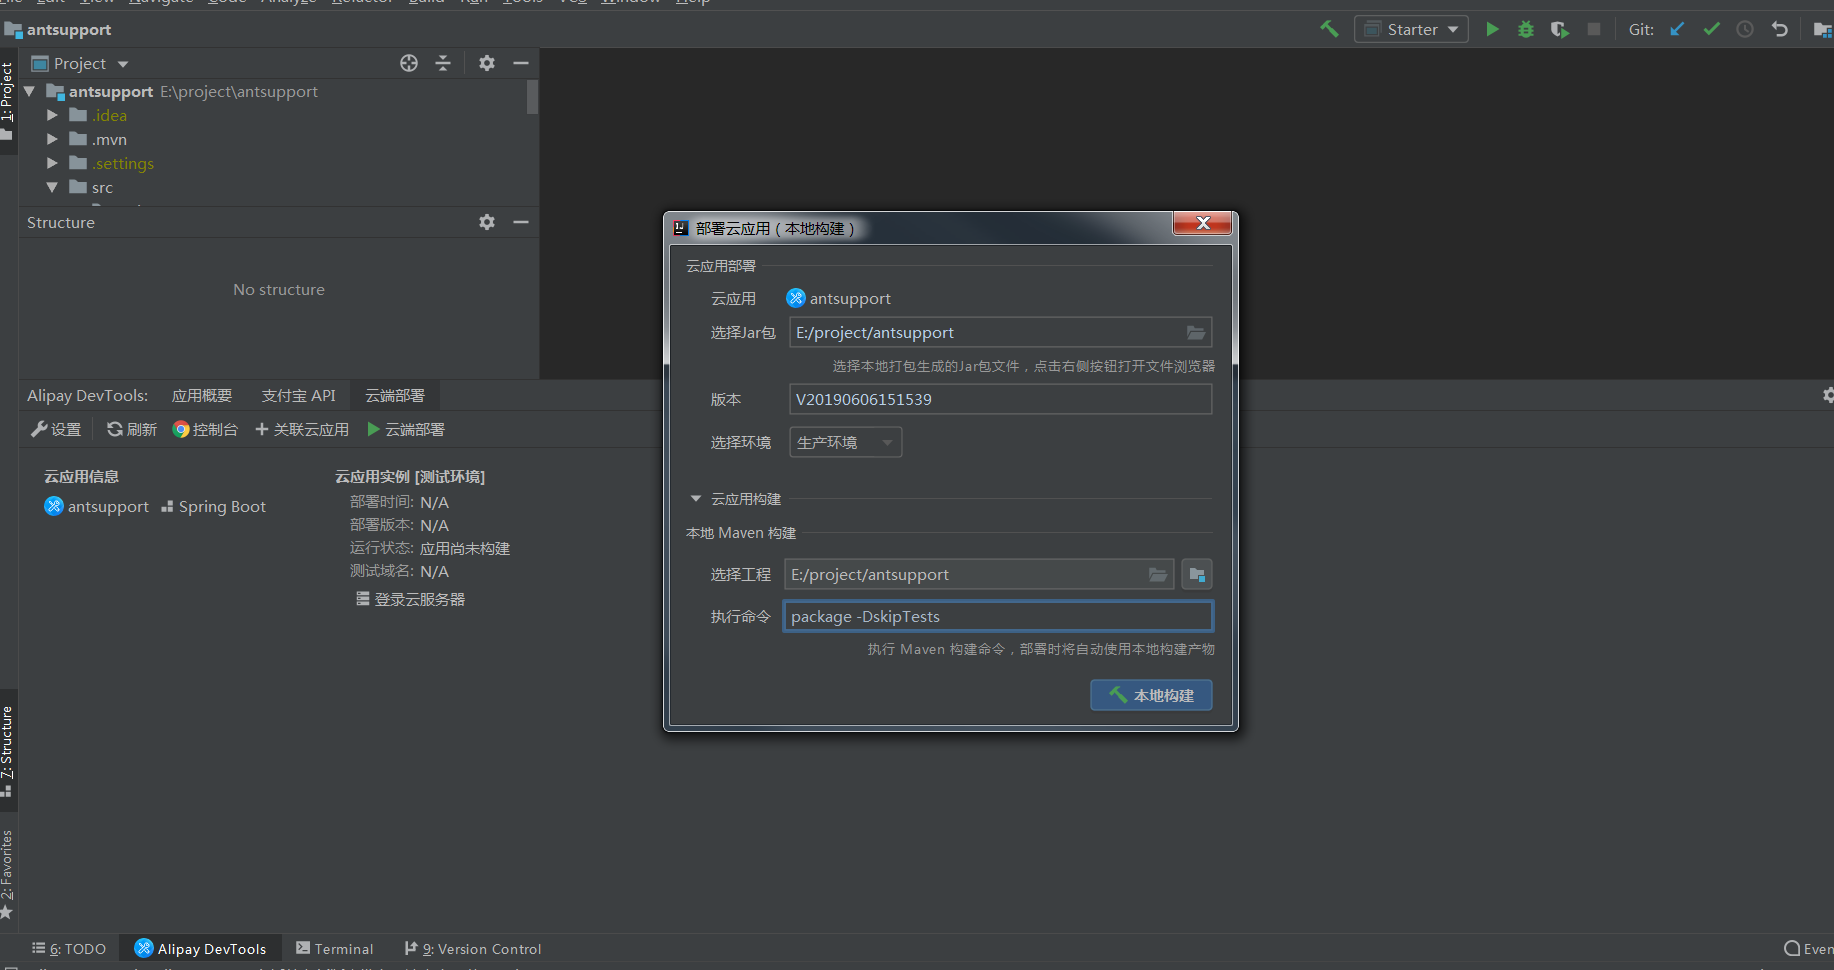Collapse all in Project panel
The image size is (1834, 970).
coord(443,63)
